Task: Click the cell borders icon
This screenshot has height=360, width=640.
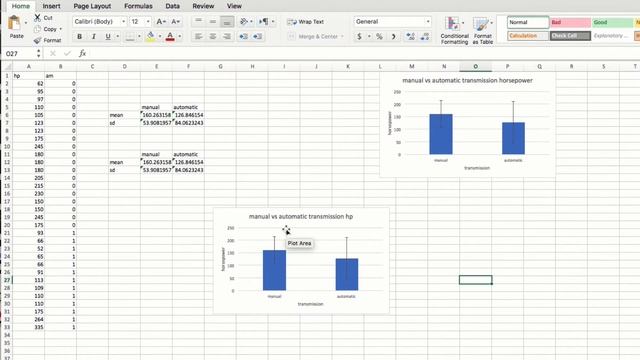Action: pyautogui.click(x=130, y=37)
